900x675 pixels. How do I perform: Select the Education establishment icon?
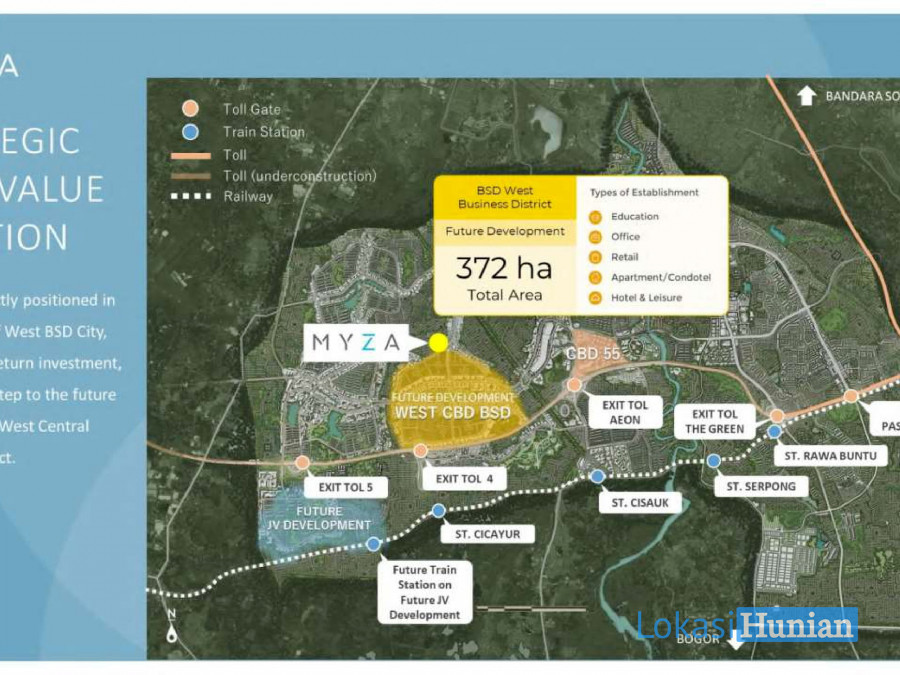[595, 217]
